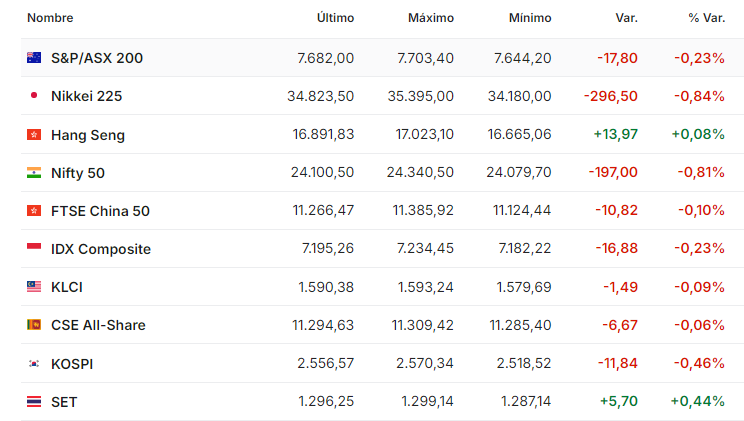Sort by the Máximo column header

point(431,18)
